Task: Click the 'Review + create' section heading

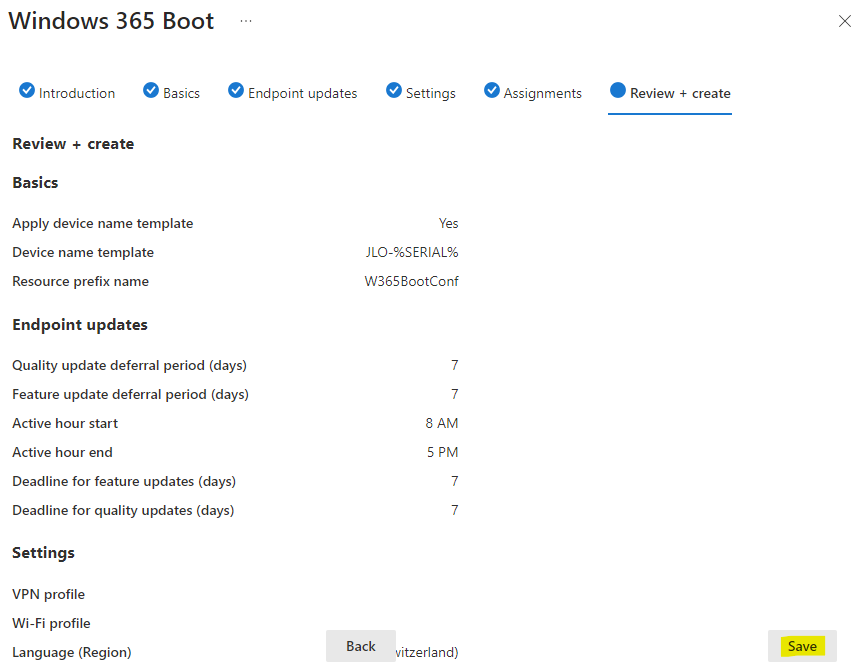Action: pos(73,144)
